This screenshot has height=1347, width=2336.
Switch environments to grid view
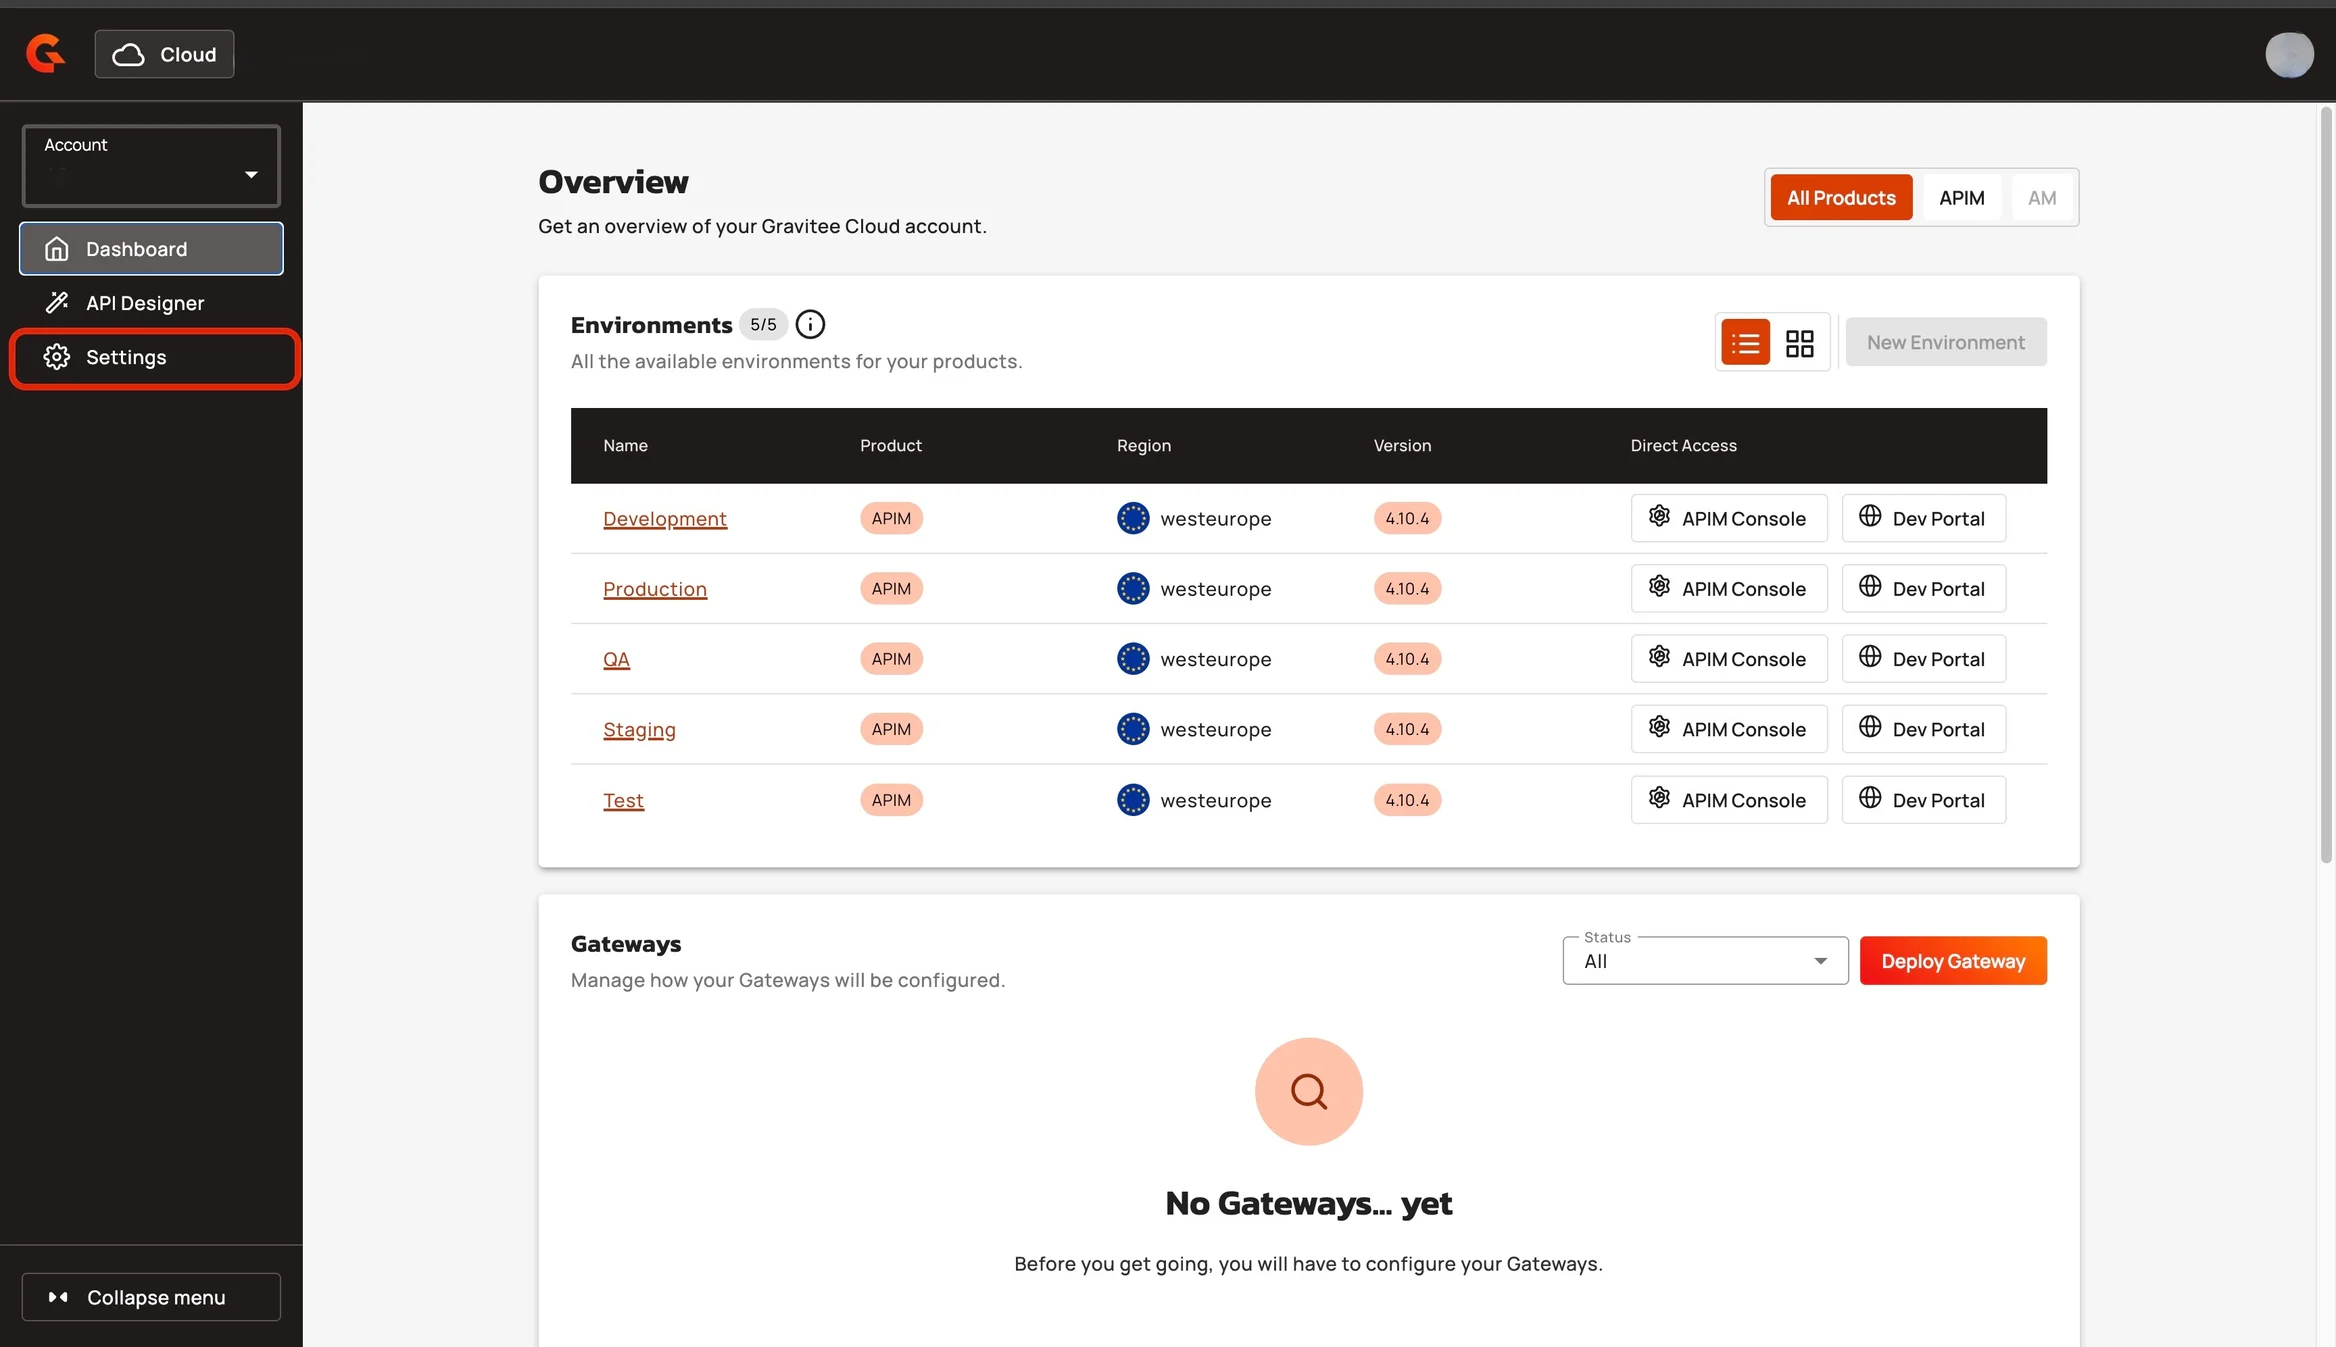[1799, 343]
